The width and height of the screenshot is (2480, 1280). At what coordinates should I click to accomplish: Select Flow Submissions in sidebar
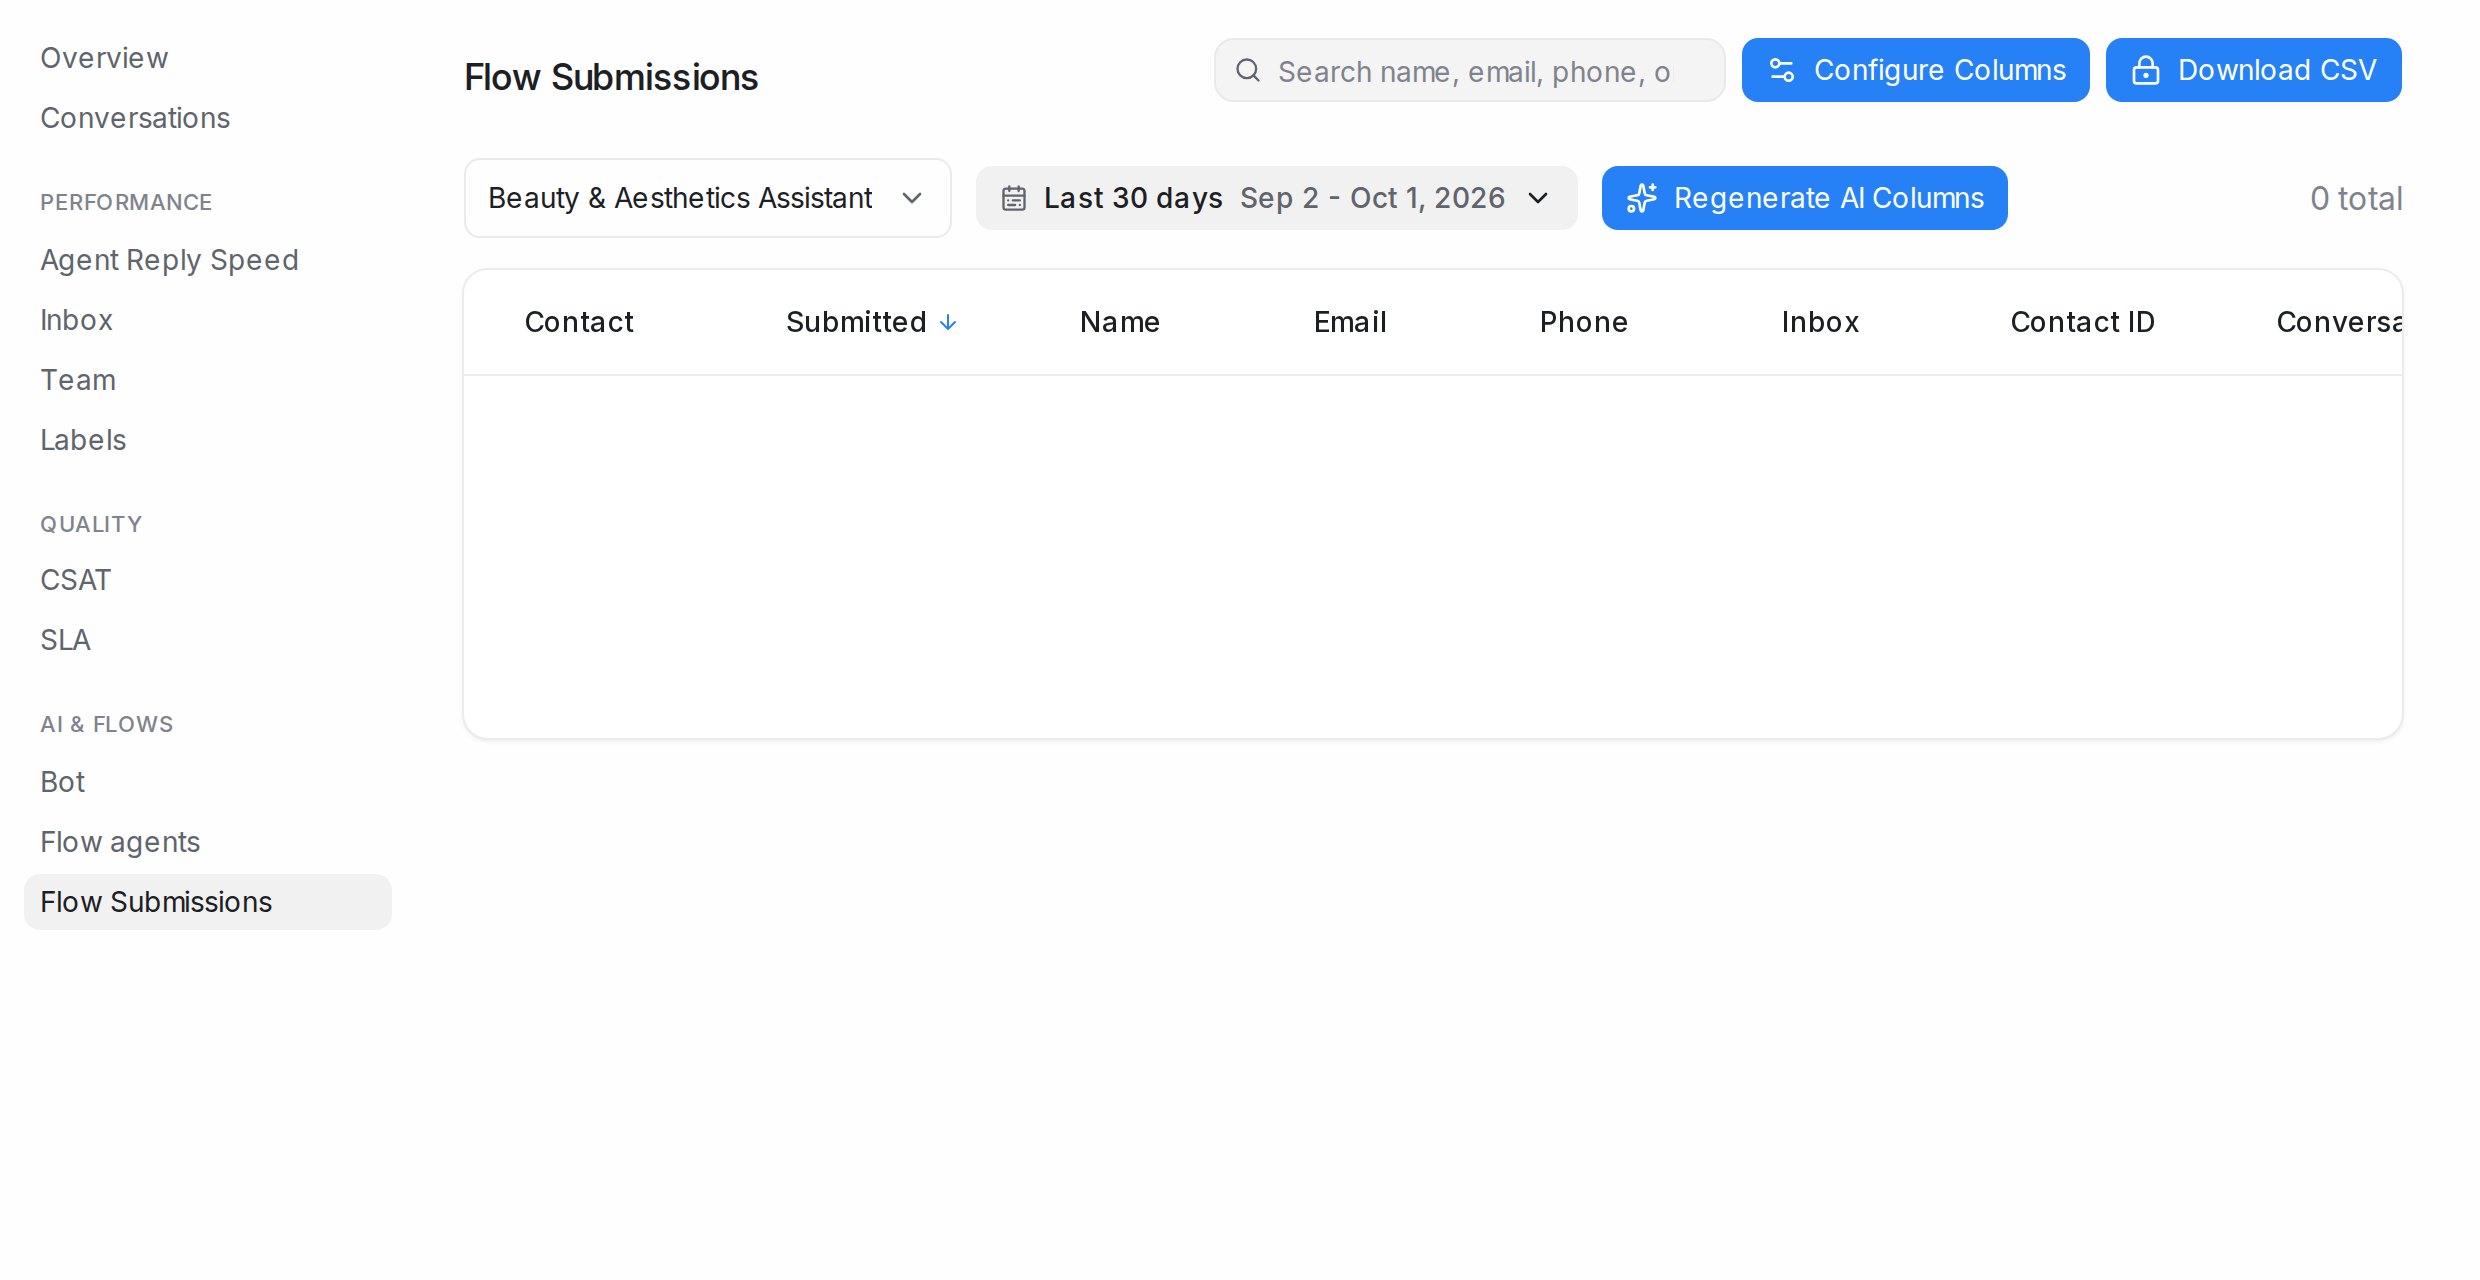(x=208, y=902)
